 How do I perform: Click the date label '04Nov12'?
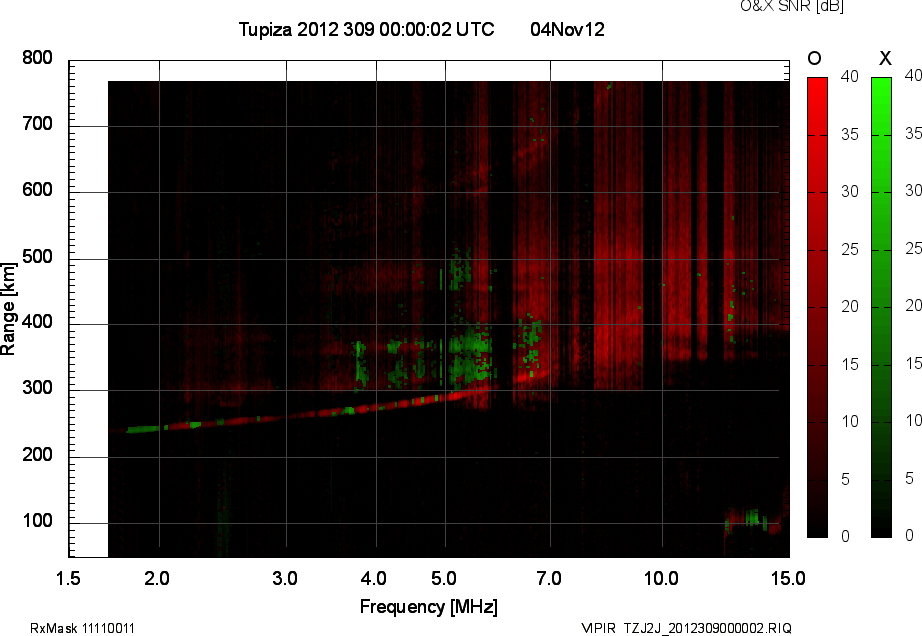point(567,29)
